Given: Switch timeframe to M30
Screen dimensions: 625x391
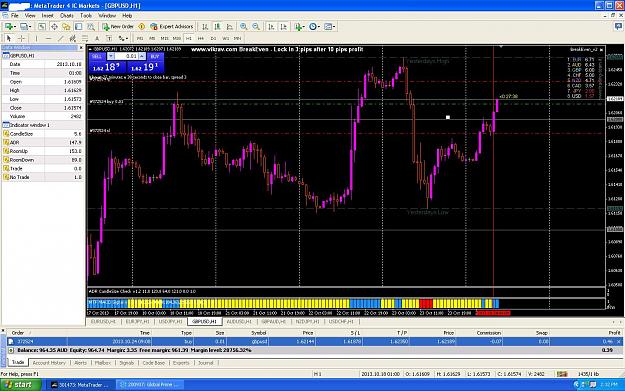Looking at the screenshot, I should pyautogui.click(x=177, y=38).
